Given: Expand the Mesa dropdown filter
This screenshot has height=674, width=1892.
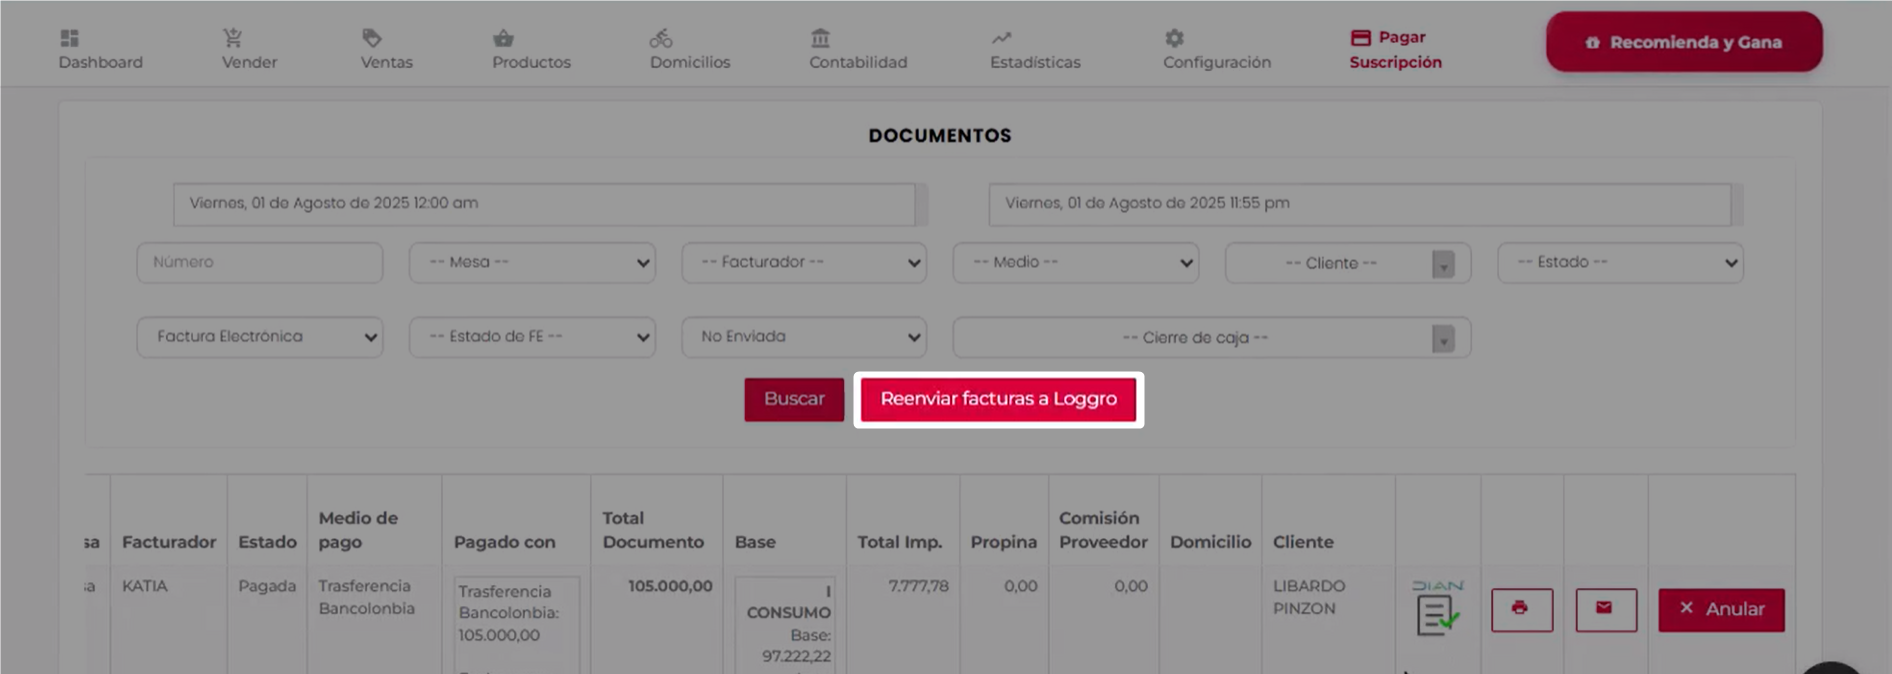Looking at the screenshot, I should coord(532,262).
